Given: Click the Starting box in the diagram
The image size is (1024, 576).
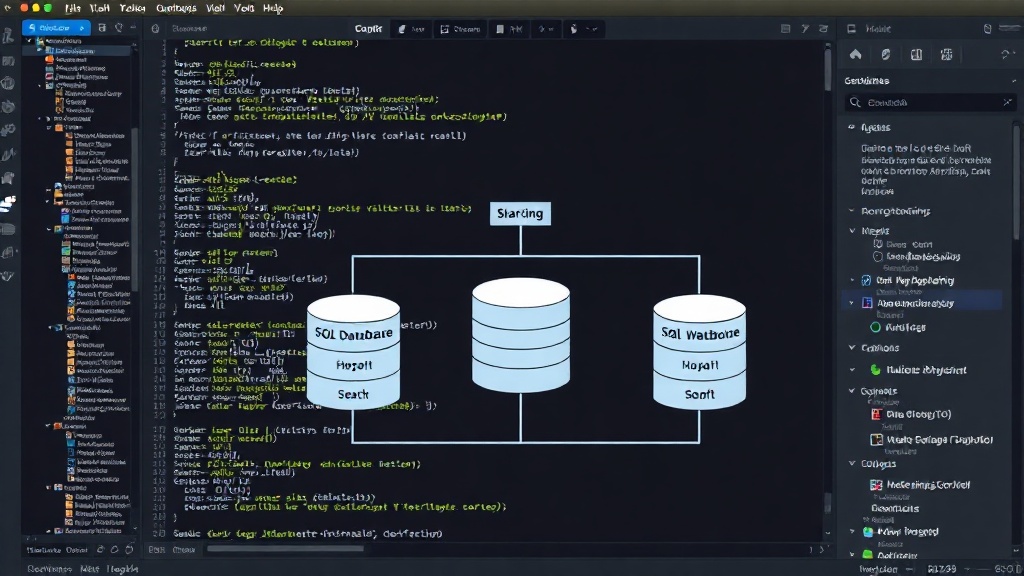Looking at the screenshot, I should coord(520,214).
